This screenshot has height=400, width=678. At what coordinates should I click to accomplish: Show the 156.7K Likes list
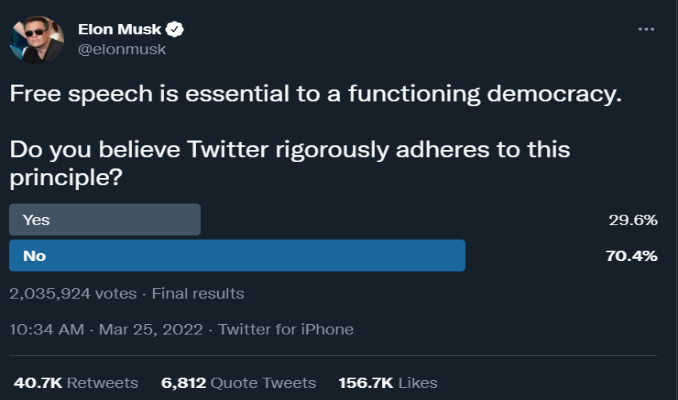(x=388, y=382)
